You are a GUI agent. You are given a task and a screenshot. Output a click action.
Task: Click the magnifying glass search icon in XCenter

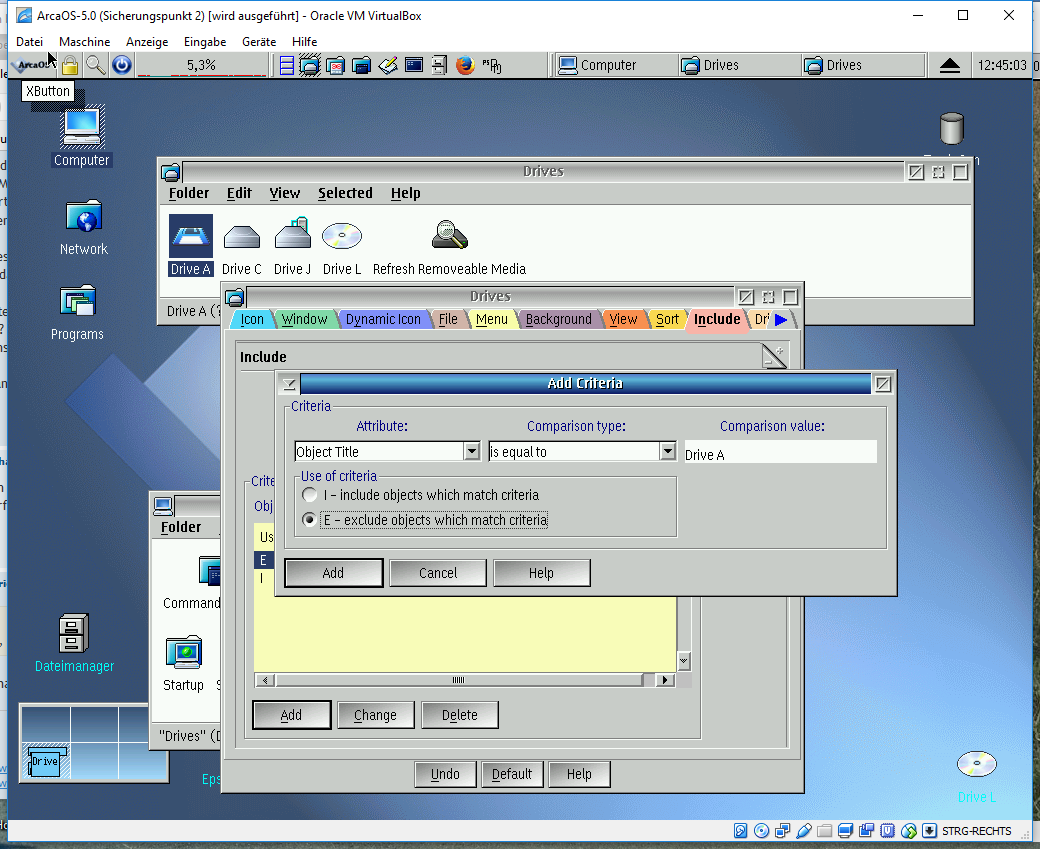point(96,65)
